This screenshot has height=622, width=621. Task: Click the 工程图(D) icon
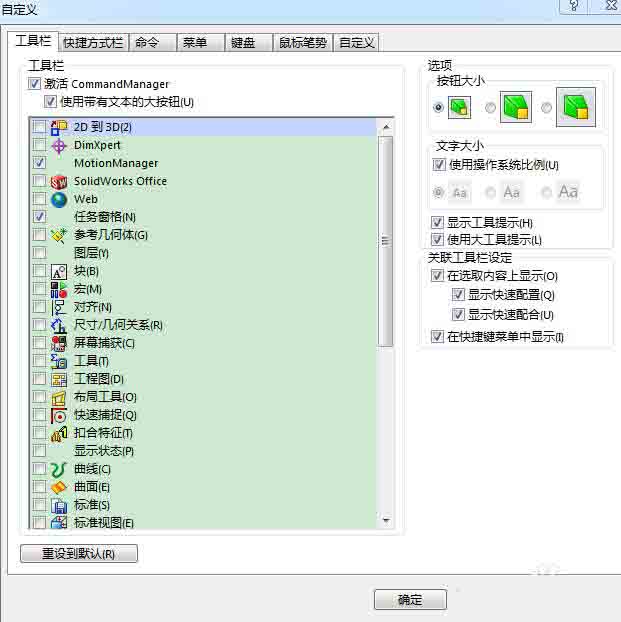(59, 380)
